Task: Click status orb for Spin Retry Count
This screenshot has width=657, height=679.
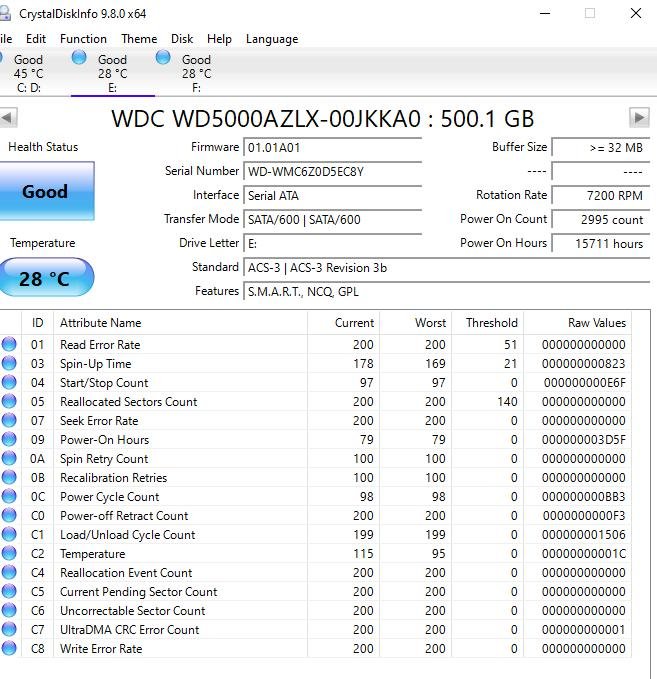Action: click(x=9, y=458)
